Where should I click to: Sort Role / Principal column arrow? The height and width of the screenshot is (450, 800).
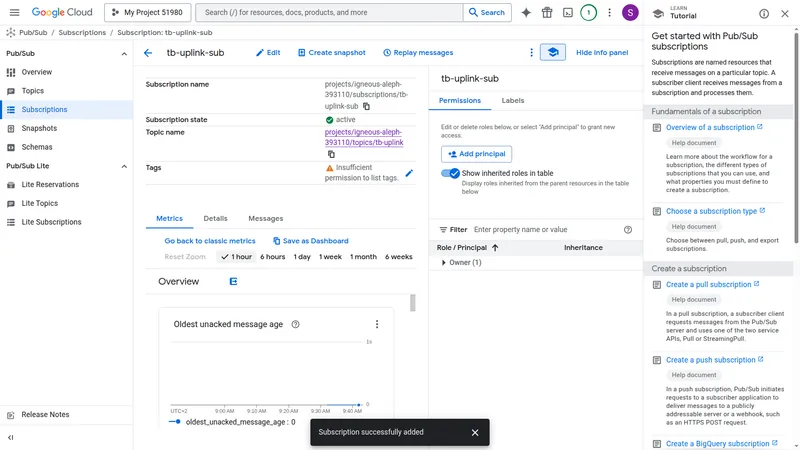click(x=495, y=247)
